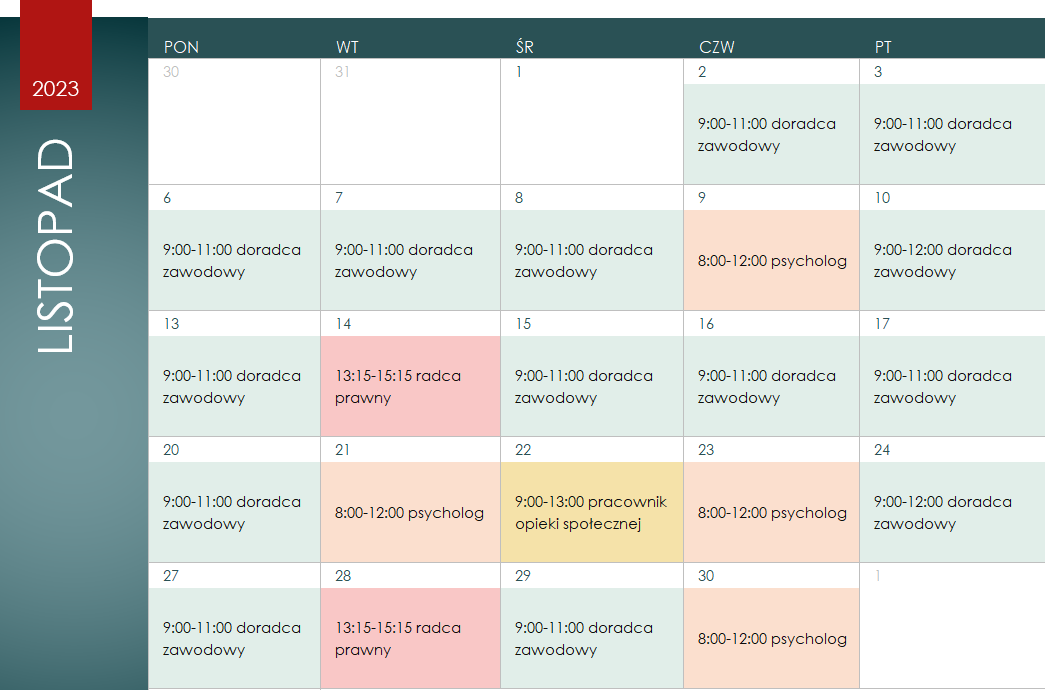This screenshot has height=690, width=1045.
Task: Click the radca prawny entry on November 28
Action: (411, 638)
